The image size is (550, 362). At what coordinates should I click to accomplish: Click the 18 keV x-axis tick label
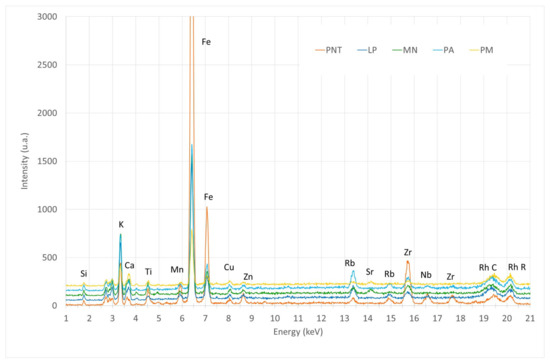click(x=461, y=318)
